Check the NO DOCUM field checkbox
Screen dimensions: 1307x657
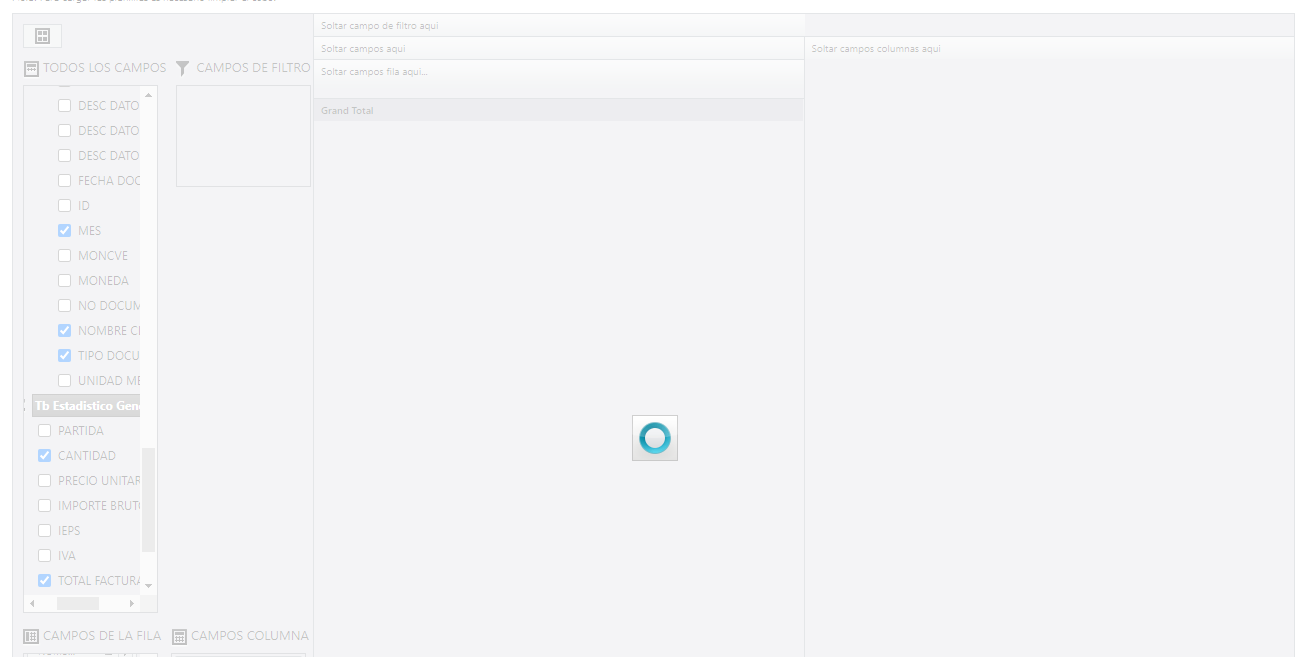(65, 306)
